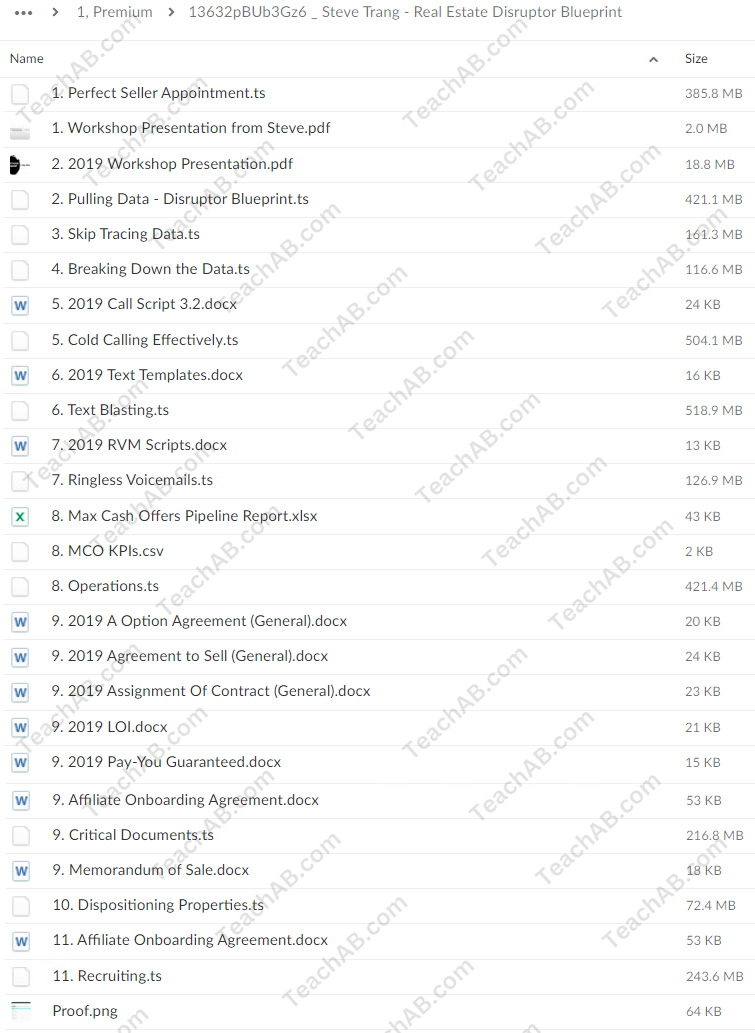Sort the list by the Name header
Screen dimensions: 755x1033
point(27,59)
